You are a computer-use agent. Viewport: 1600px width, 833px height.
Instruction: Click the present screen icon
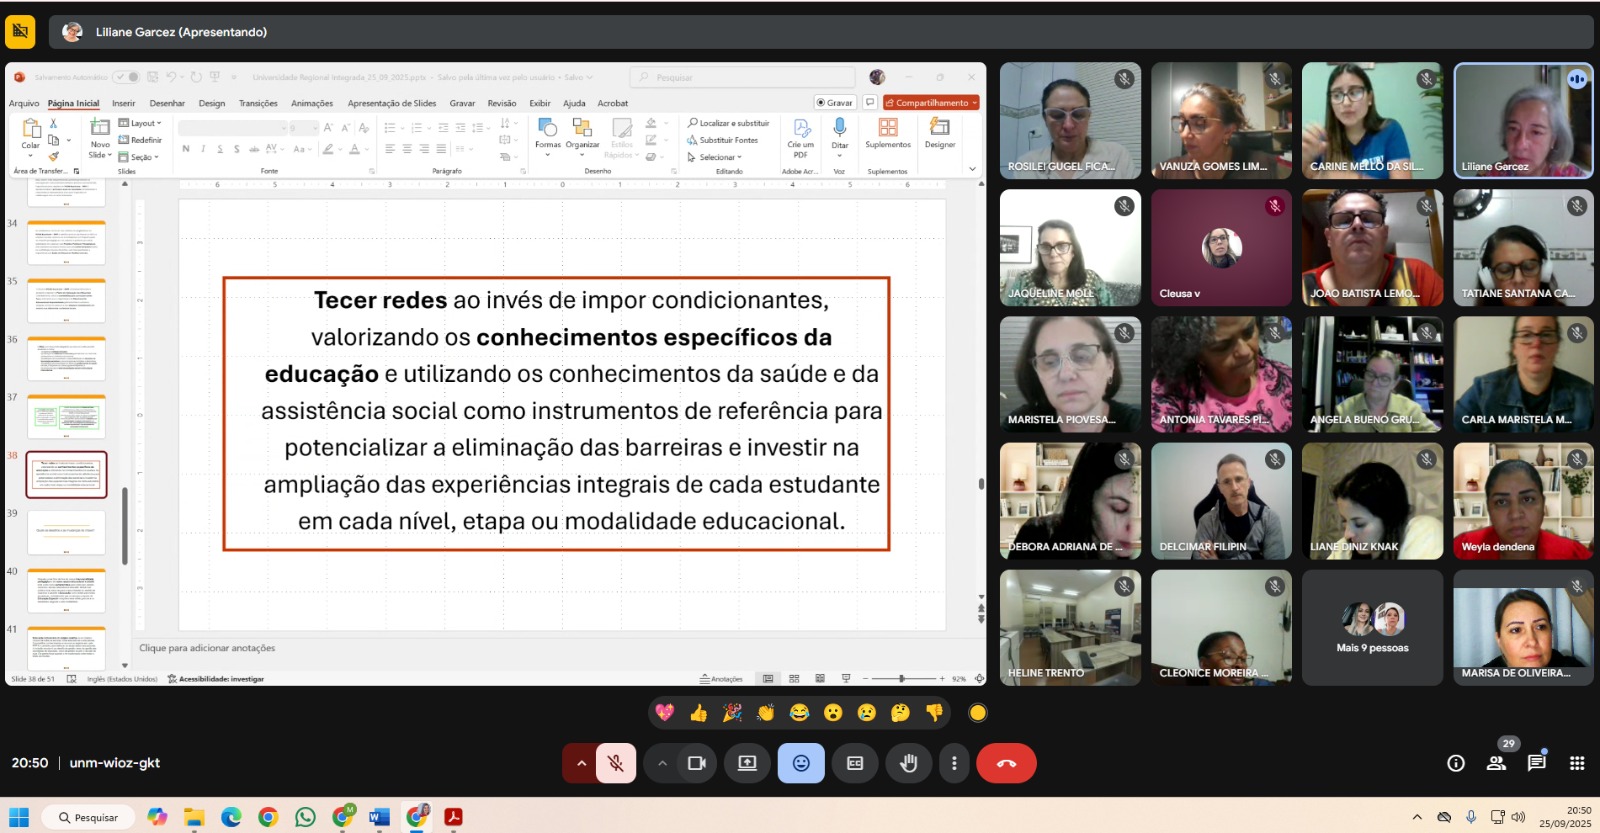[747, 763]
